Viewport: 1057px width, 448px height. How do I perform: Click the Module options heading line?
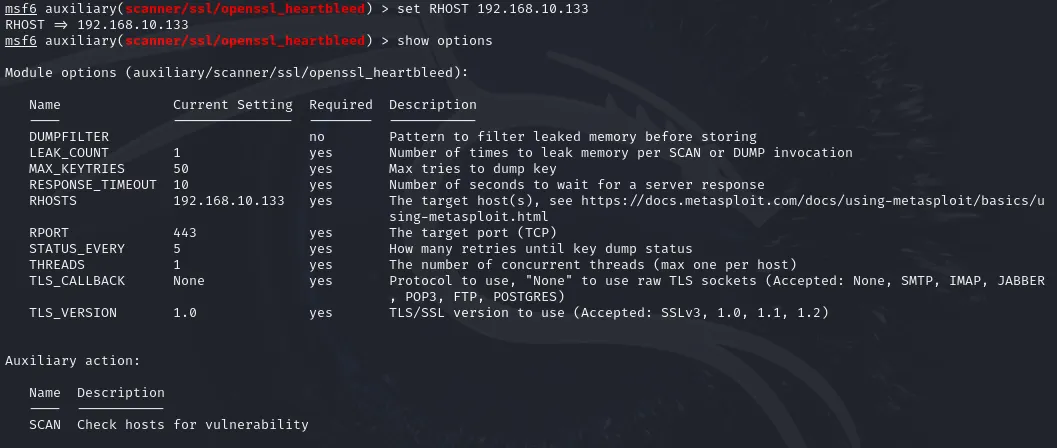pos(237,73)
